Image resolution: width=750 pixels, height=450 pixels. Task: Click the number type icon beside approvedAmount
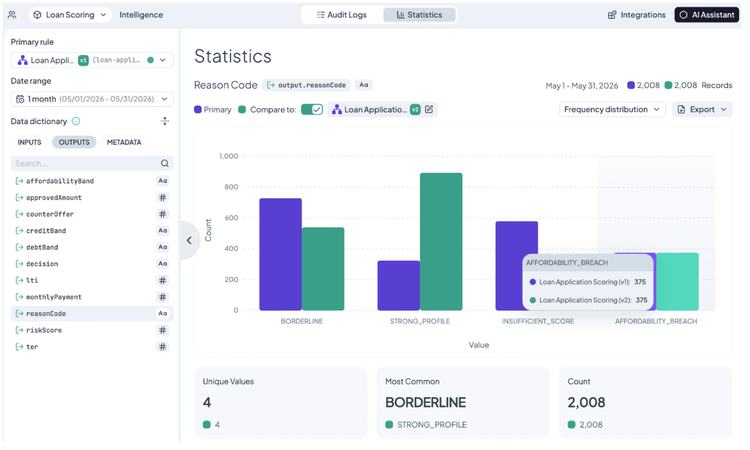click(x=163, y=198)
